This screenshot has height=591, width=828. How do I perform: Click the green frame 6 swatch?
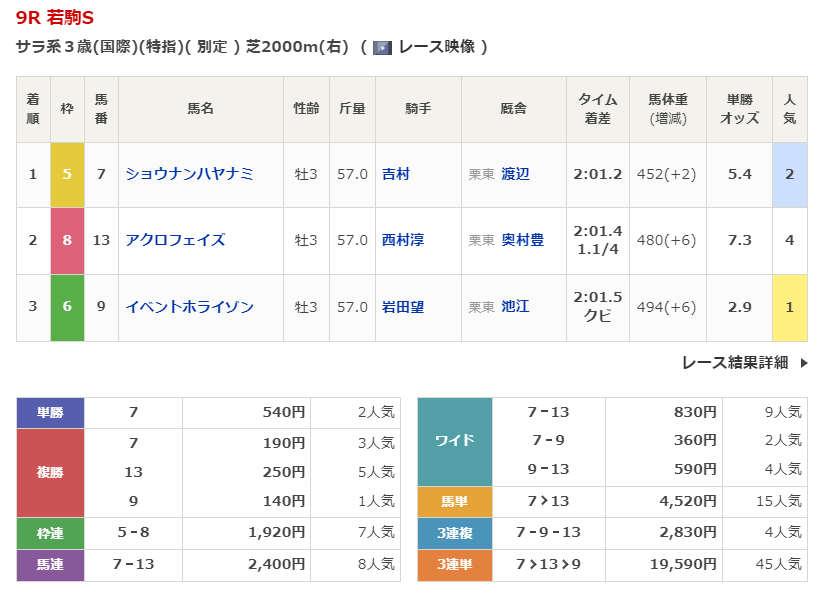[x=67, y=307]
